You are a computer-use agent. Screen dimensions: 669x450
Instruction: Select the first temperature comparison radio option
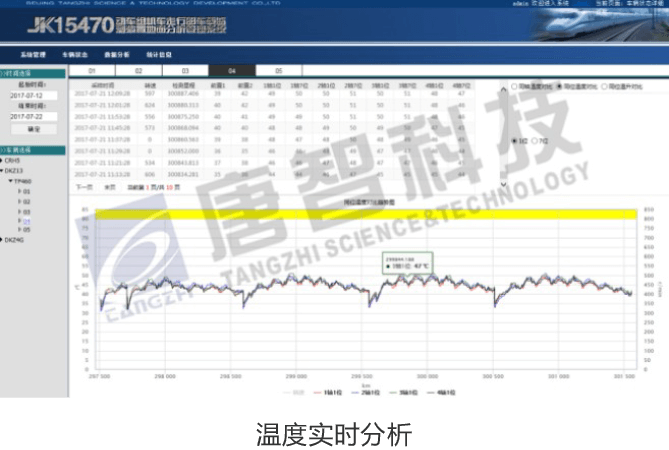coord(514,87)
